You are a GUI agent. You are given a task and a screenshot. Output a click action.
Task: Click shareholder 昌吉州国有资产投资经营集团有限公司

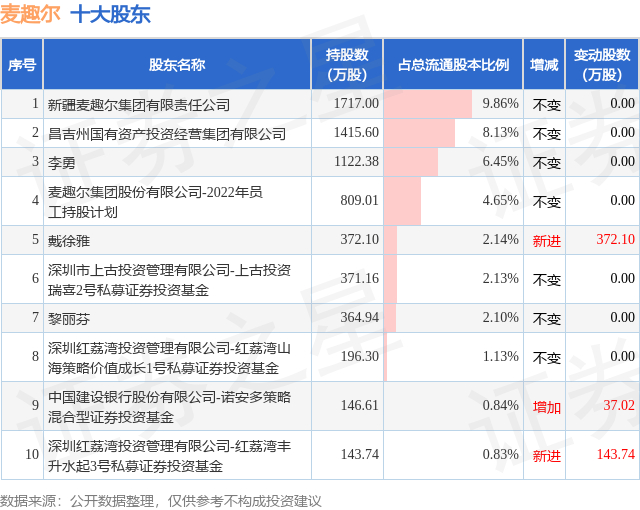[x=167, y=134]
